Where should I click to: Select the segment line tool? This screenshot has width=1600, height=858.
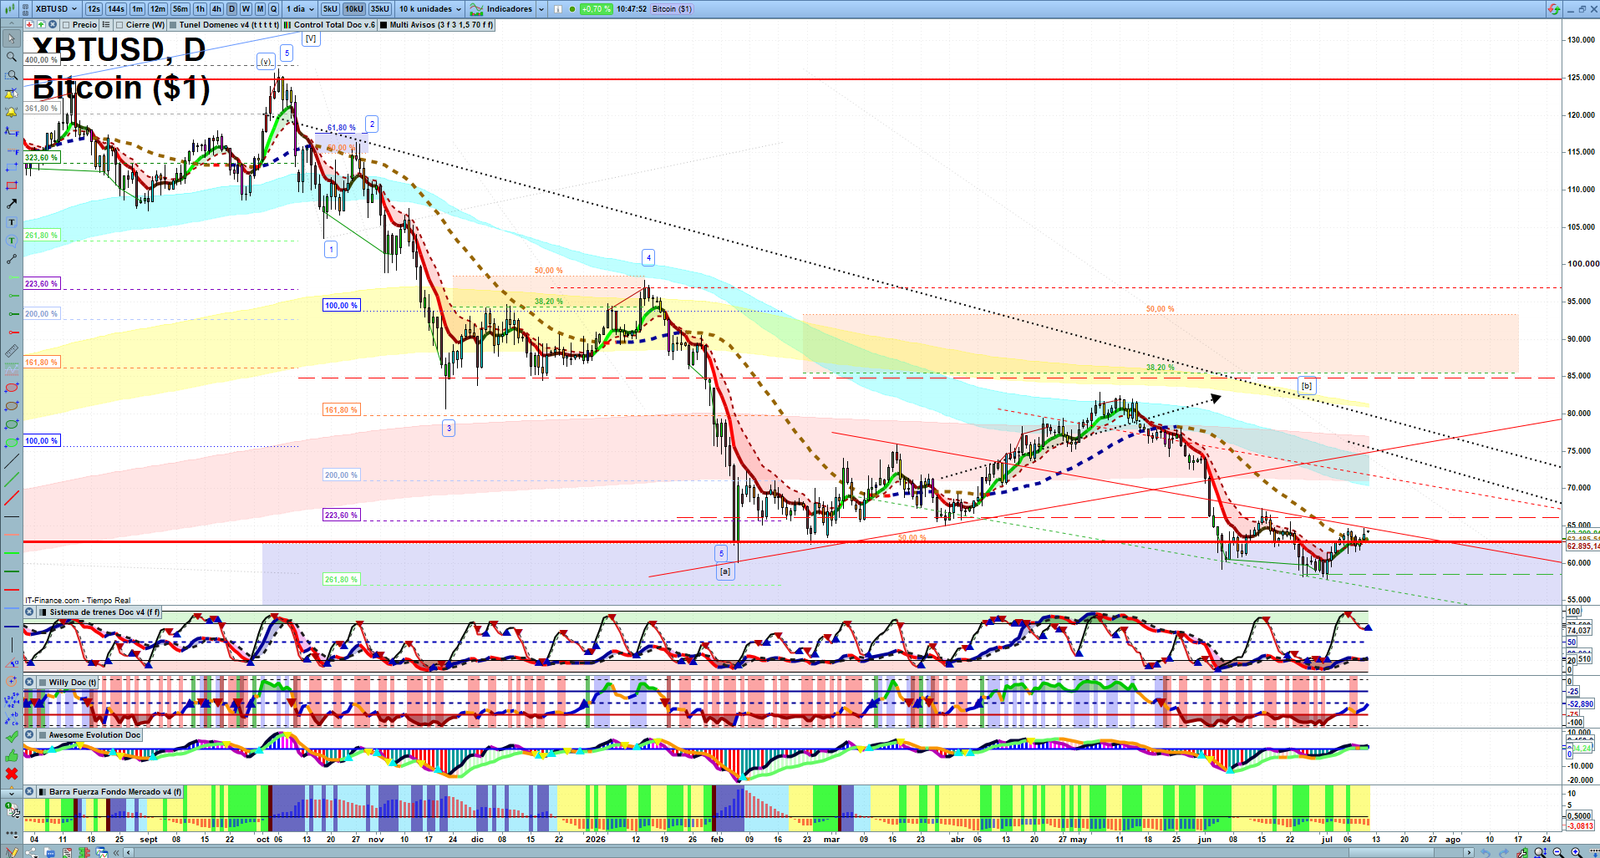click(11, 260)
